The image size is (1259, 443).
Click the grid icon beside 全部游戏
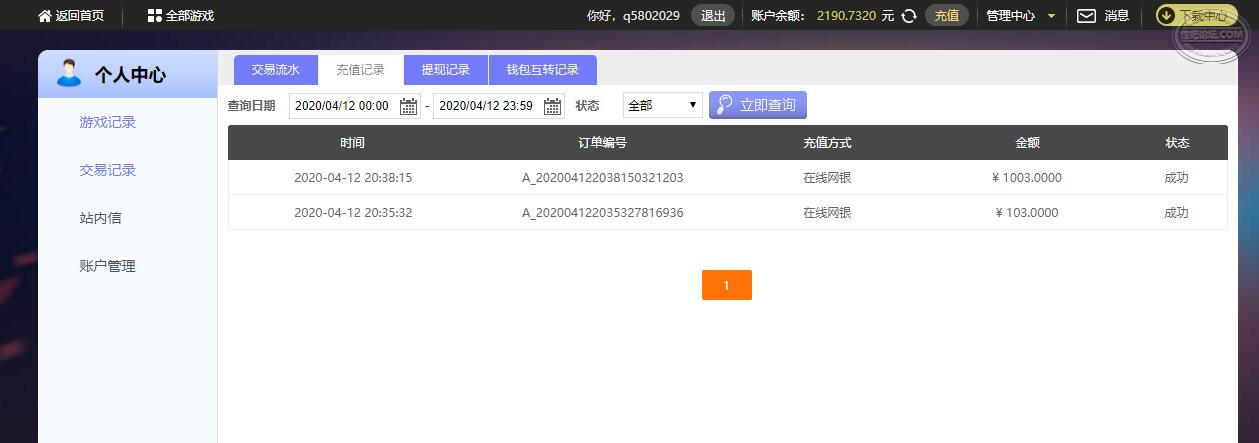click(x=154, y=16)
